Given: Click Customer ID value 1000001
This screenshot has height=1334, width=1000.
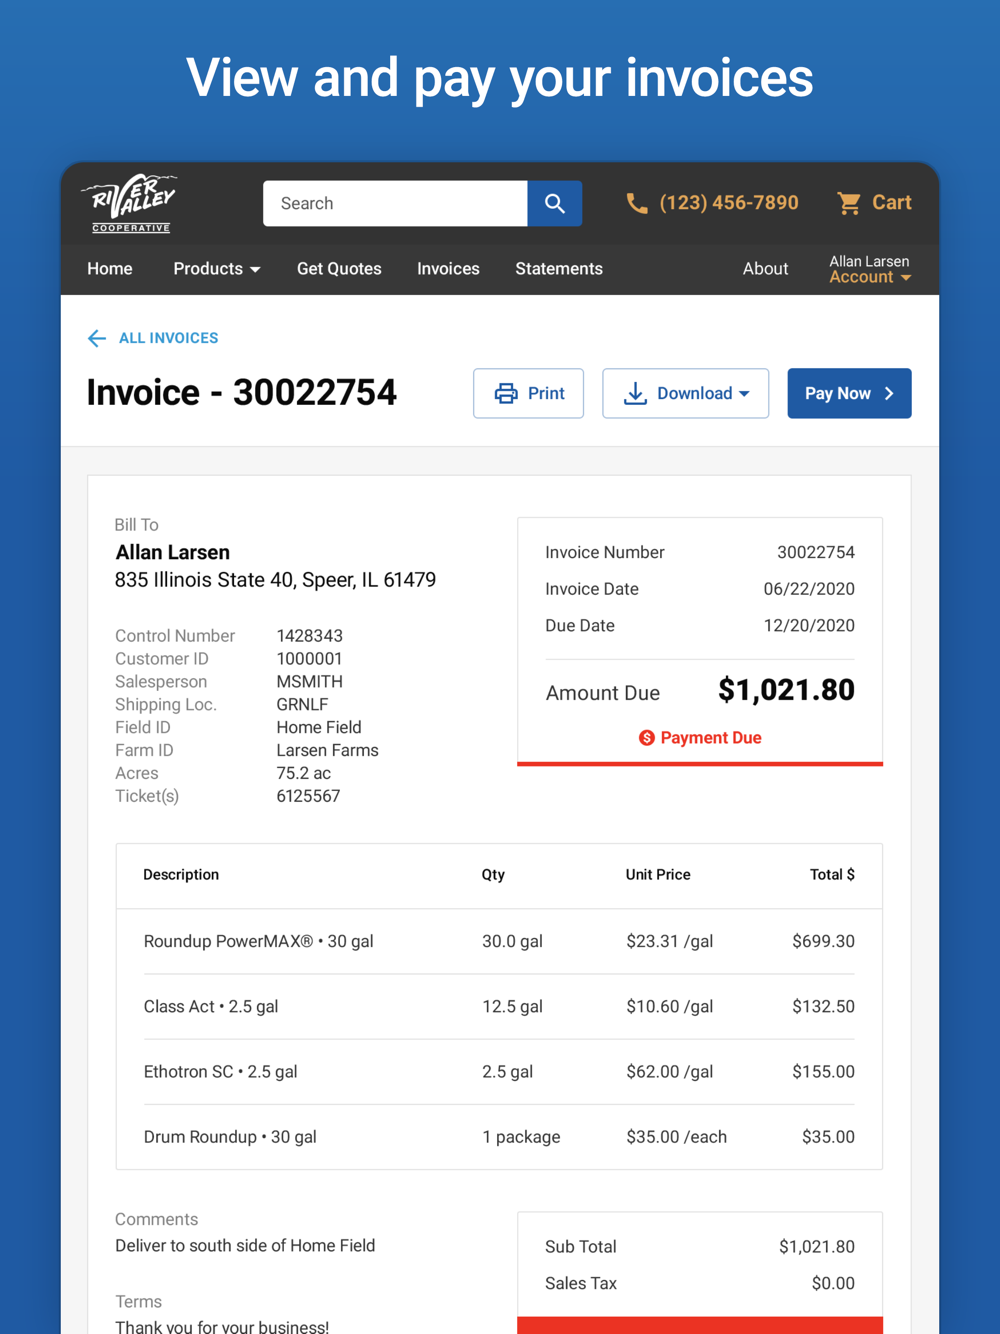Looking at the screenshot, I should click(x=309, y=659).
